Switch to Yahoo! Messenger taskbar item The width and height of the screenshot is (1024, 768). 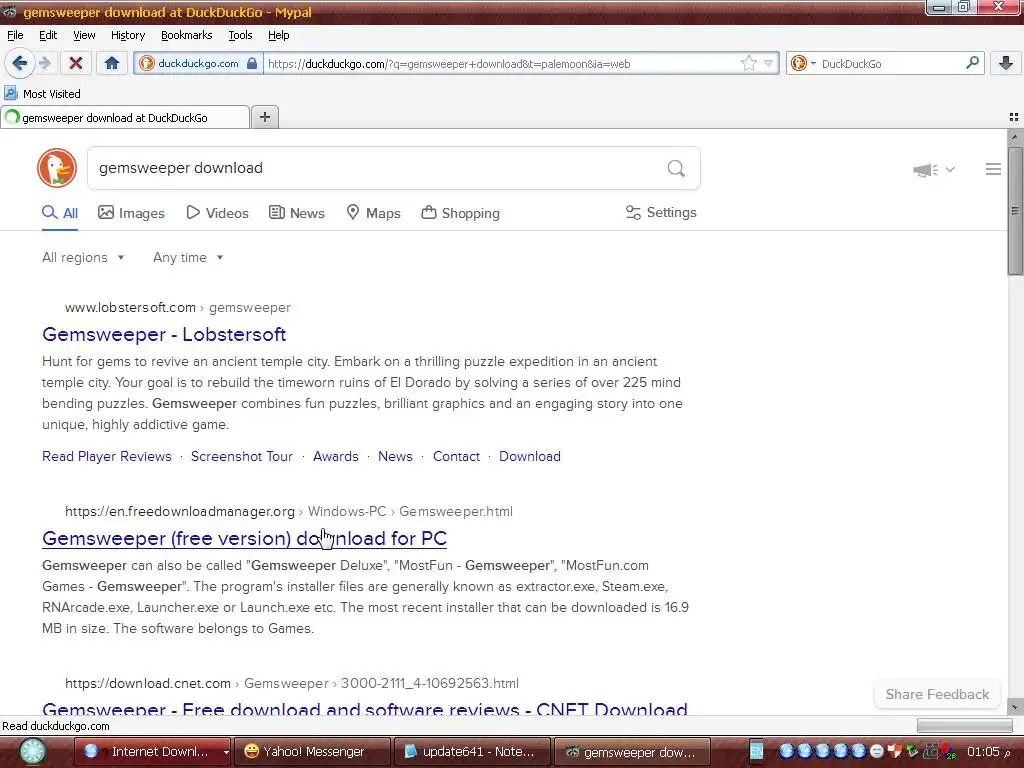point(312,752)
